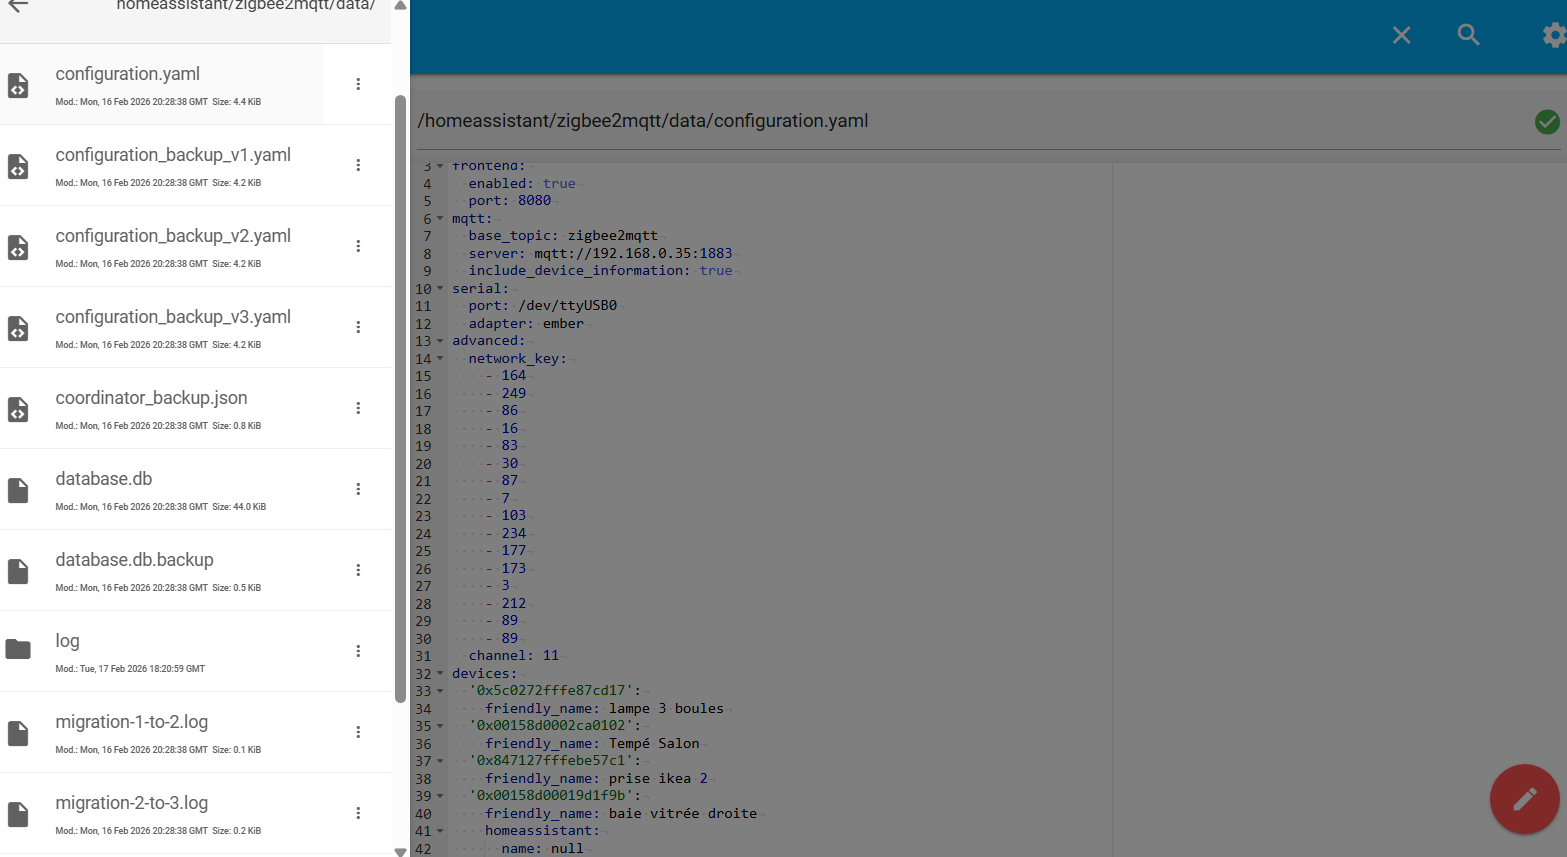Open three-dot menu for log folder
Viewport: 1567px width, 857px height.
pyautogui.click(x=358, y=651)
